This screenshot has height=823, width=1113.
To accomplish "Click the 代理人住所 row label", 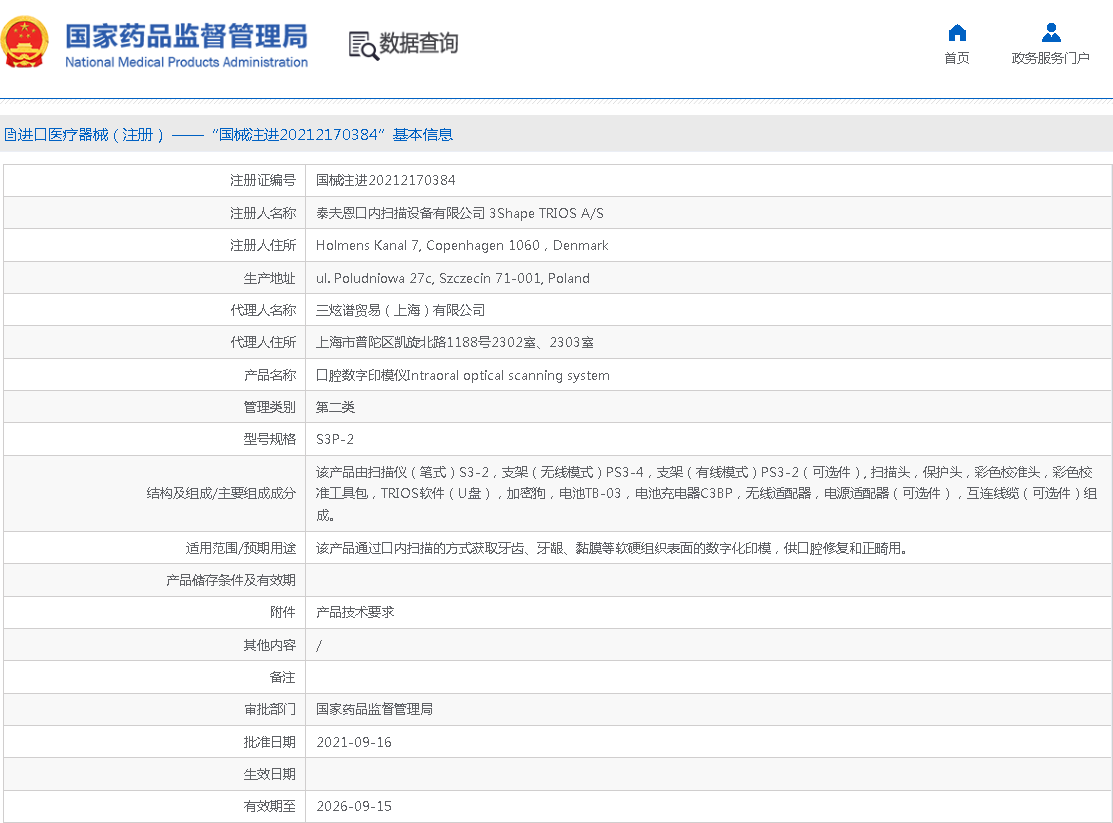I will coord(263,342).
